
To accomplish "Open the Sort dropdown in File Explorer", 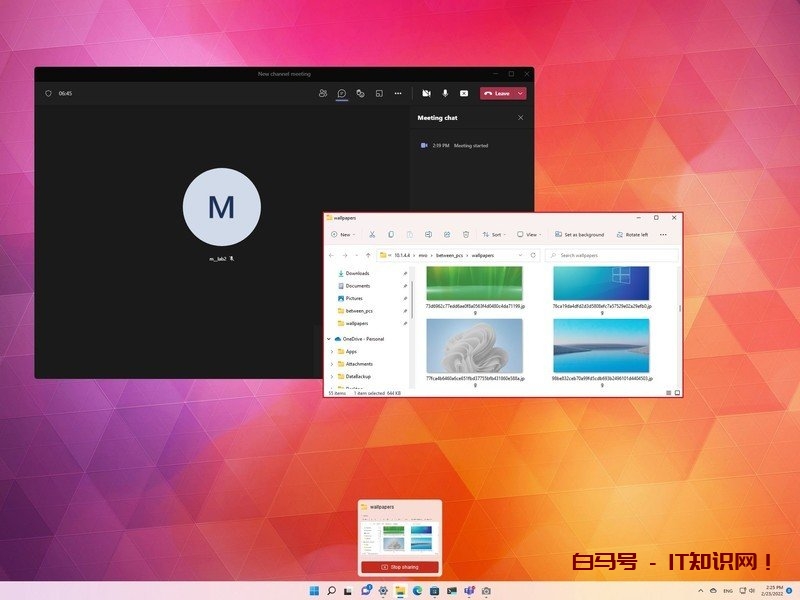I will [x=494, y=235].
